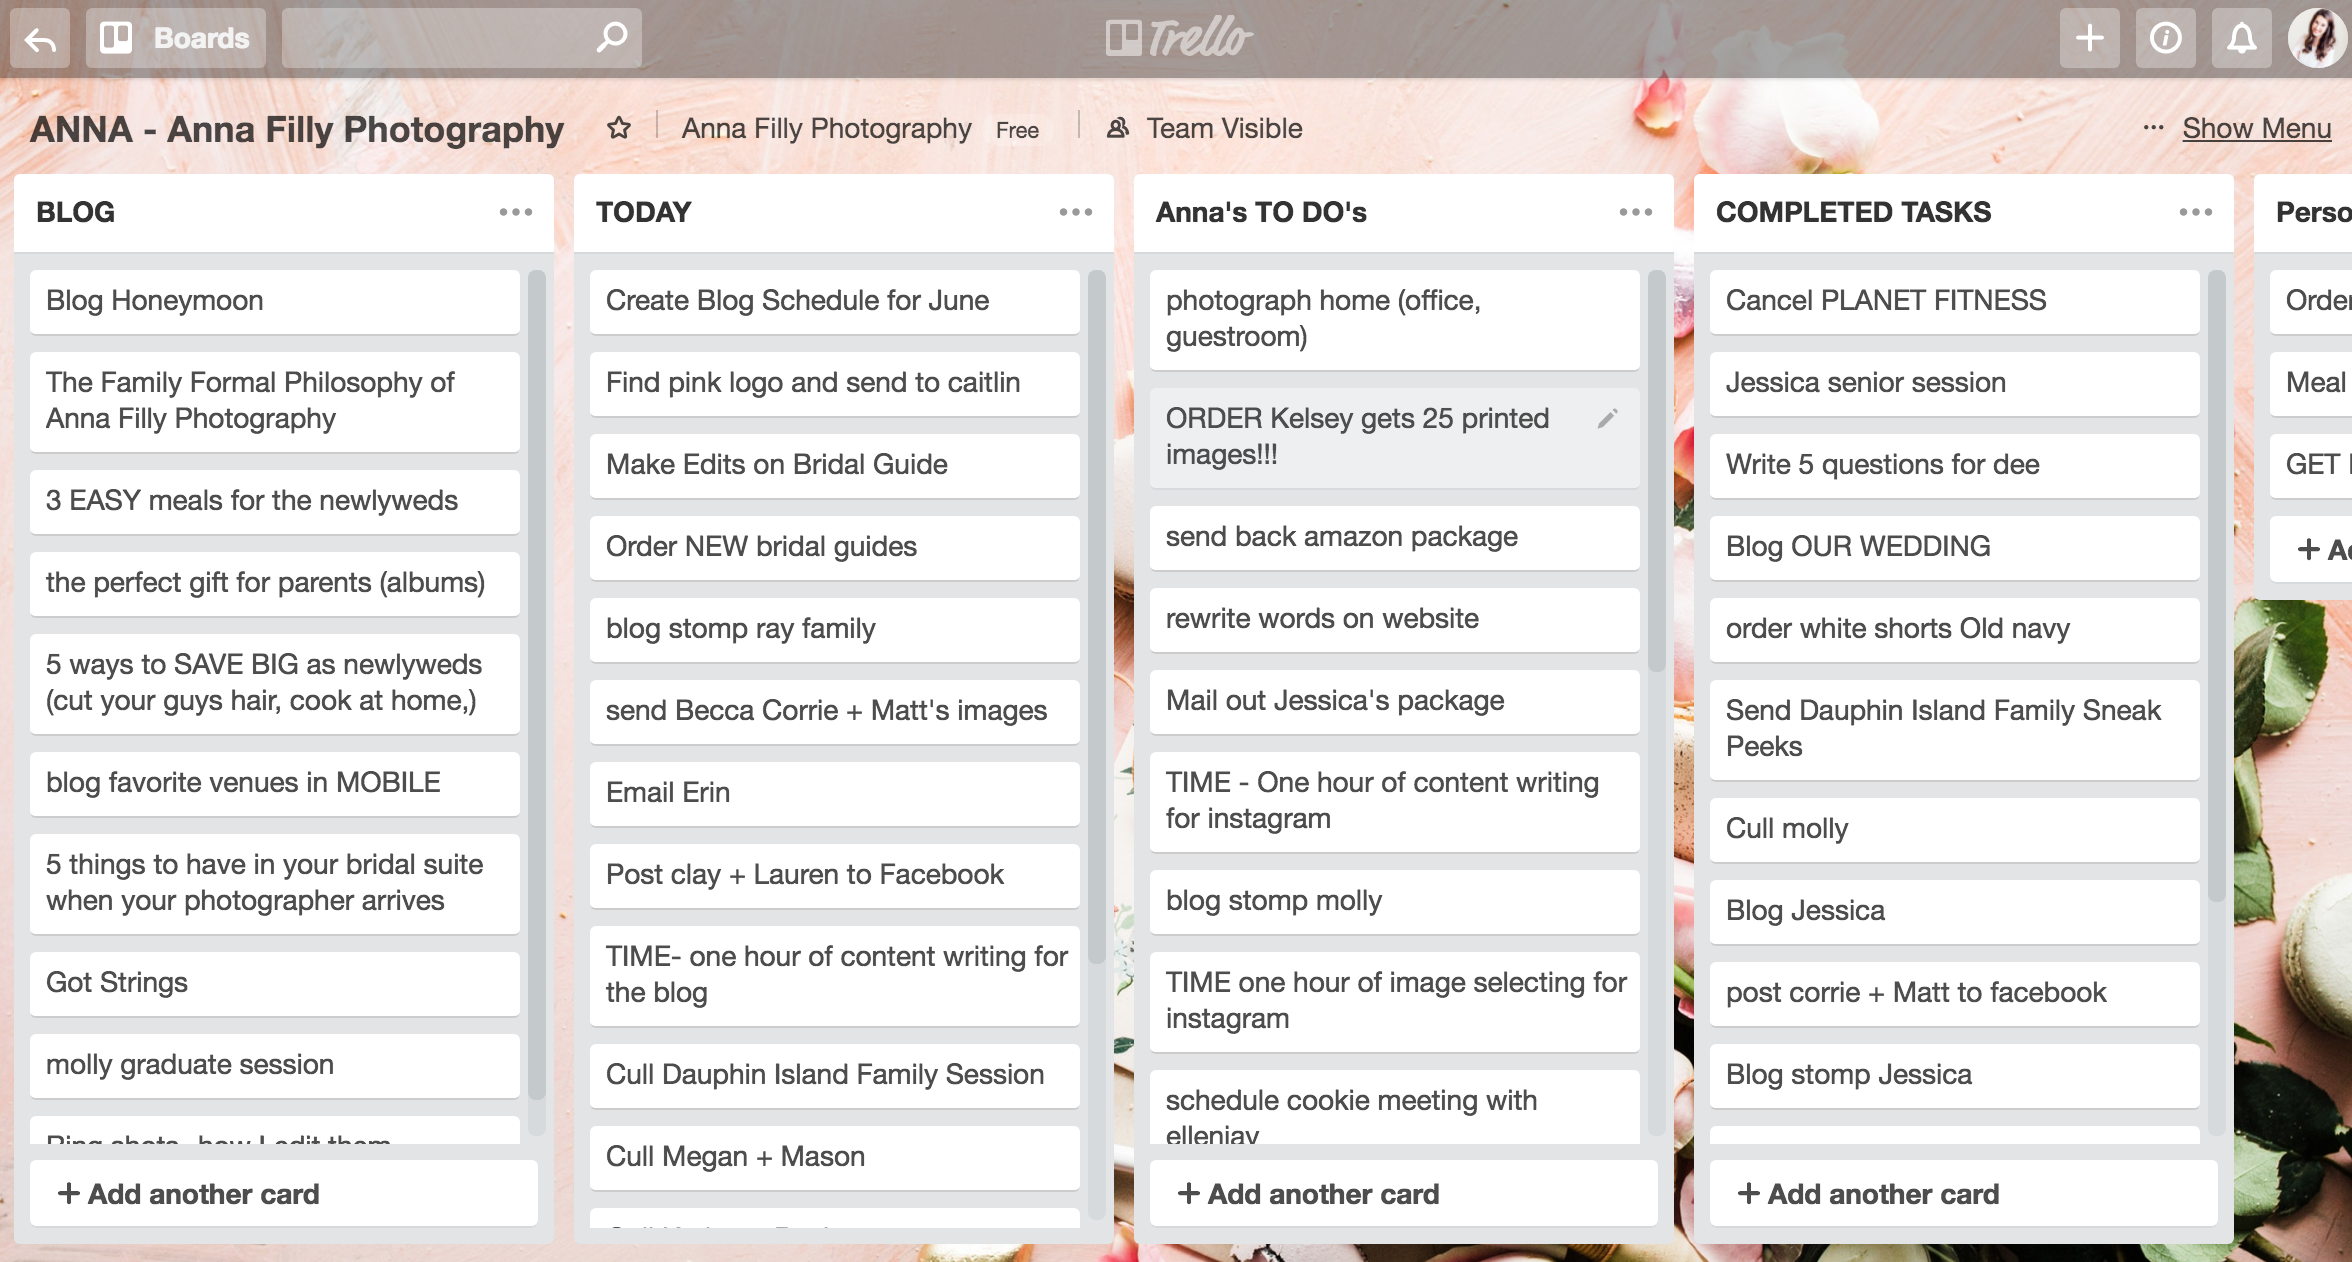The width and height of the screenshot is (2352, 1262).
Task: Click into the search input field
Action: click(x=461, y=38)
